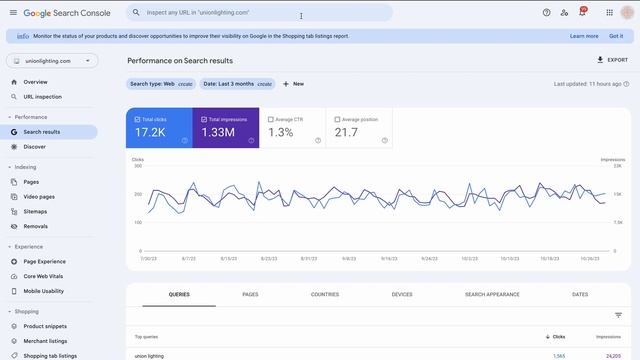Edit the Search type: Web filter
Image resolution: width=640 pixels, height=360 pixels.
click(161, 84)
